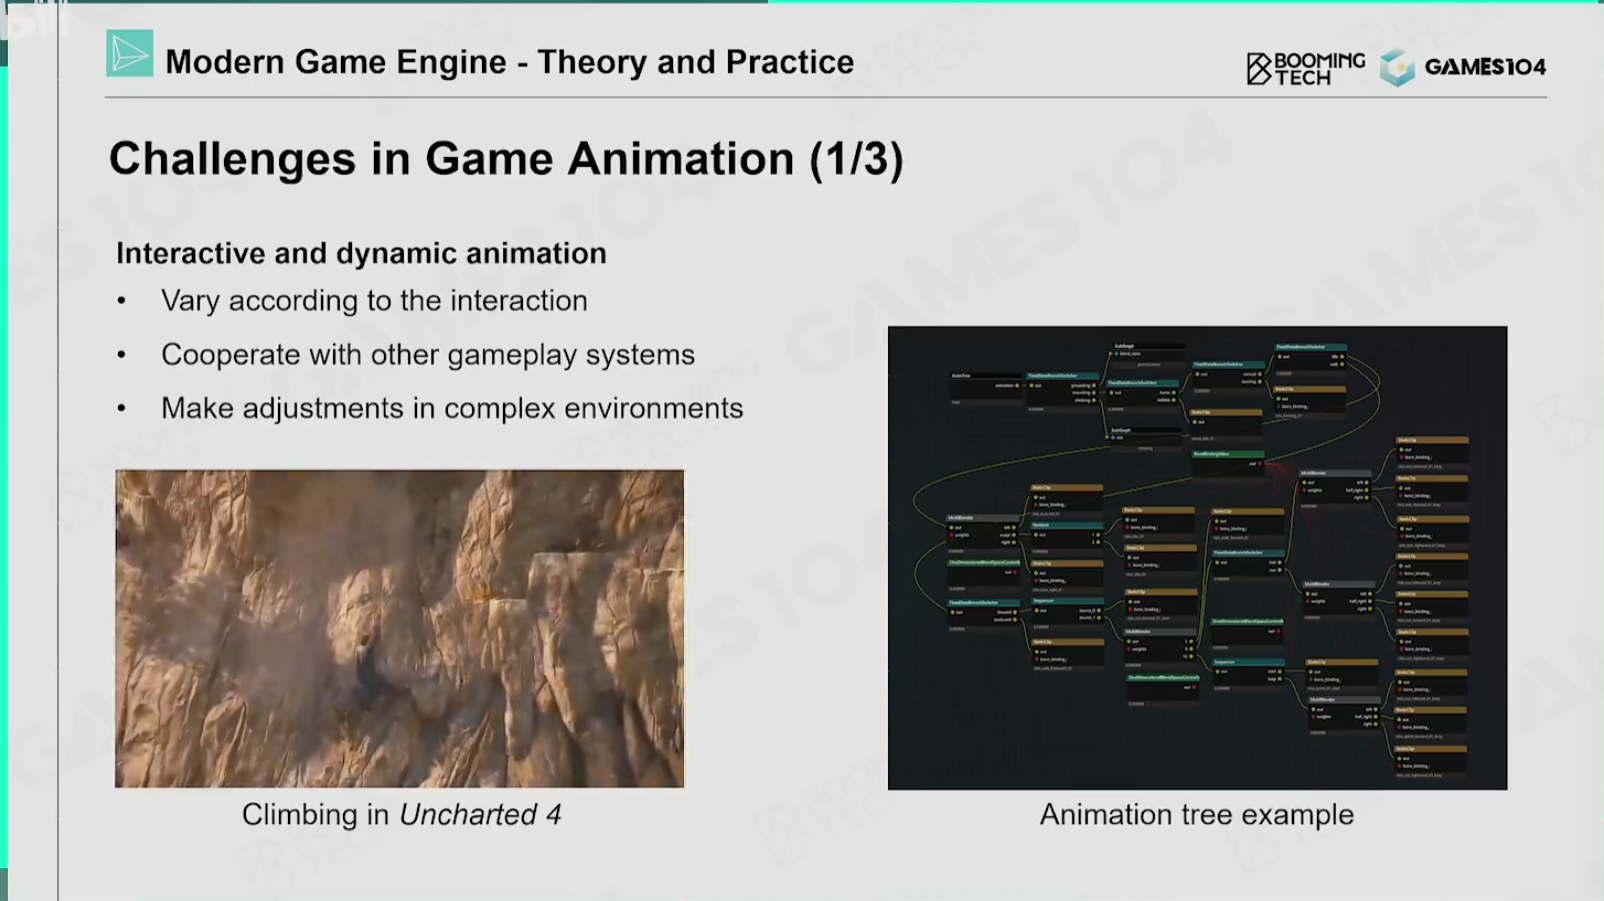Click the 'Interactive and dynamic animation' subheading
Viewport: 1604px width, 901px height.
[361, 253]
